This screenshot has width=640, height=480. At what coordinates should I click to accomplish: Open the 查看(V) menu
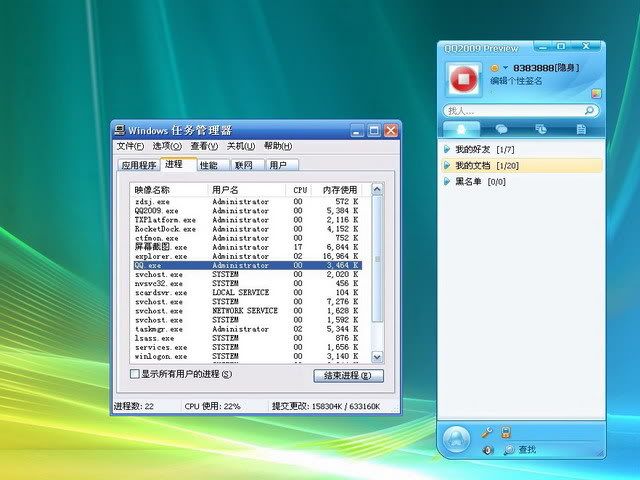coord(204,146)
